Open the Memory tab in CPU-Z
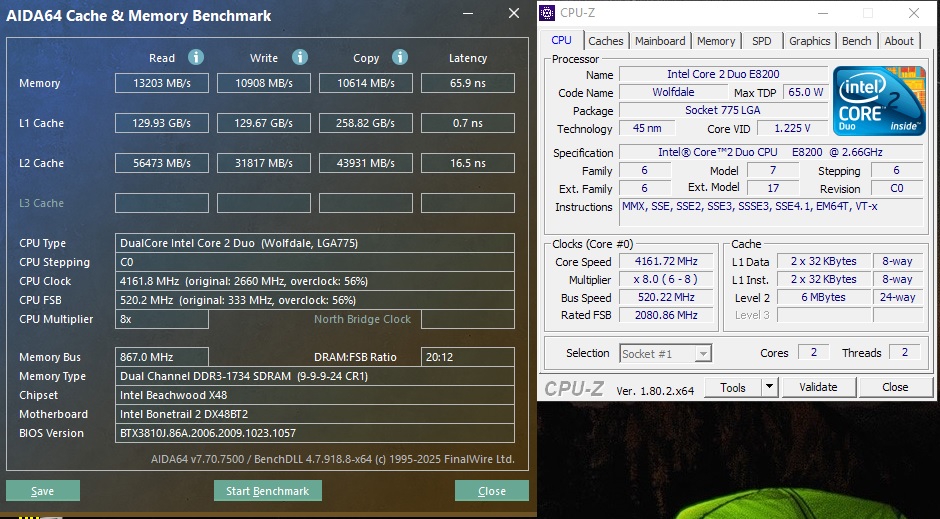 716,41
